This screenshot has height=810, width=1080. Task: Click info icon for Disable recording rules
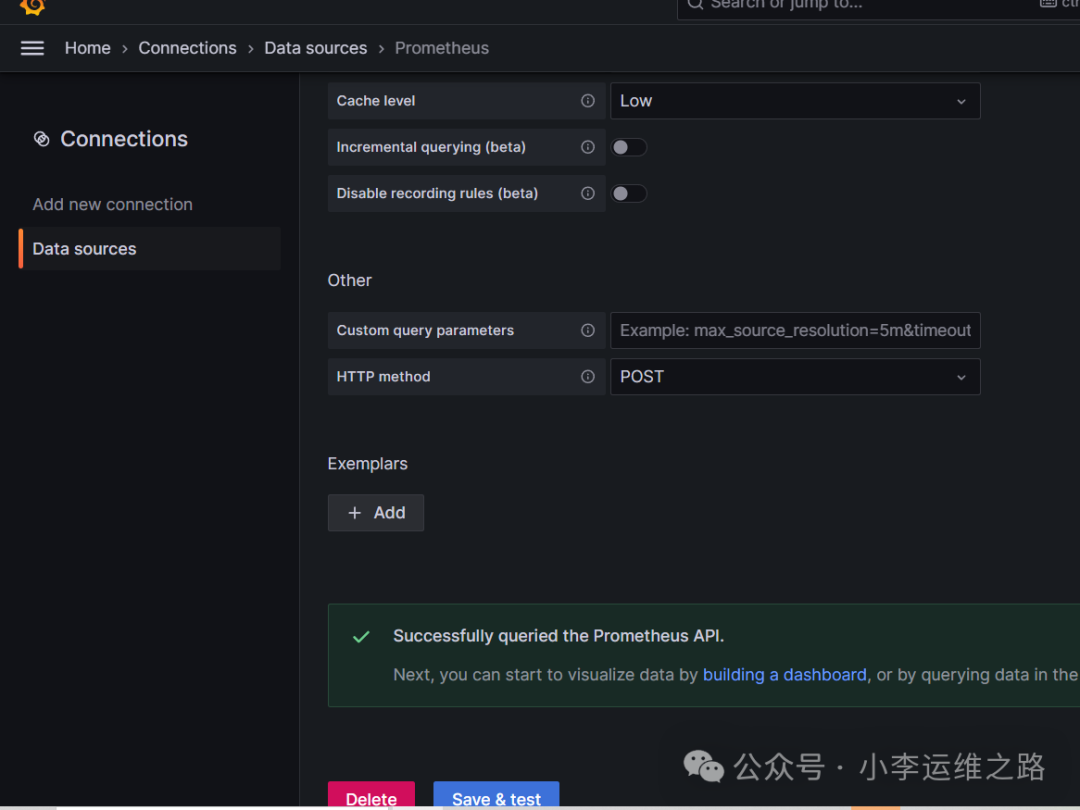588,193
